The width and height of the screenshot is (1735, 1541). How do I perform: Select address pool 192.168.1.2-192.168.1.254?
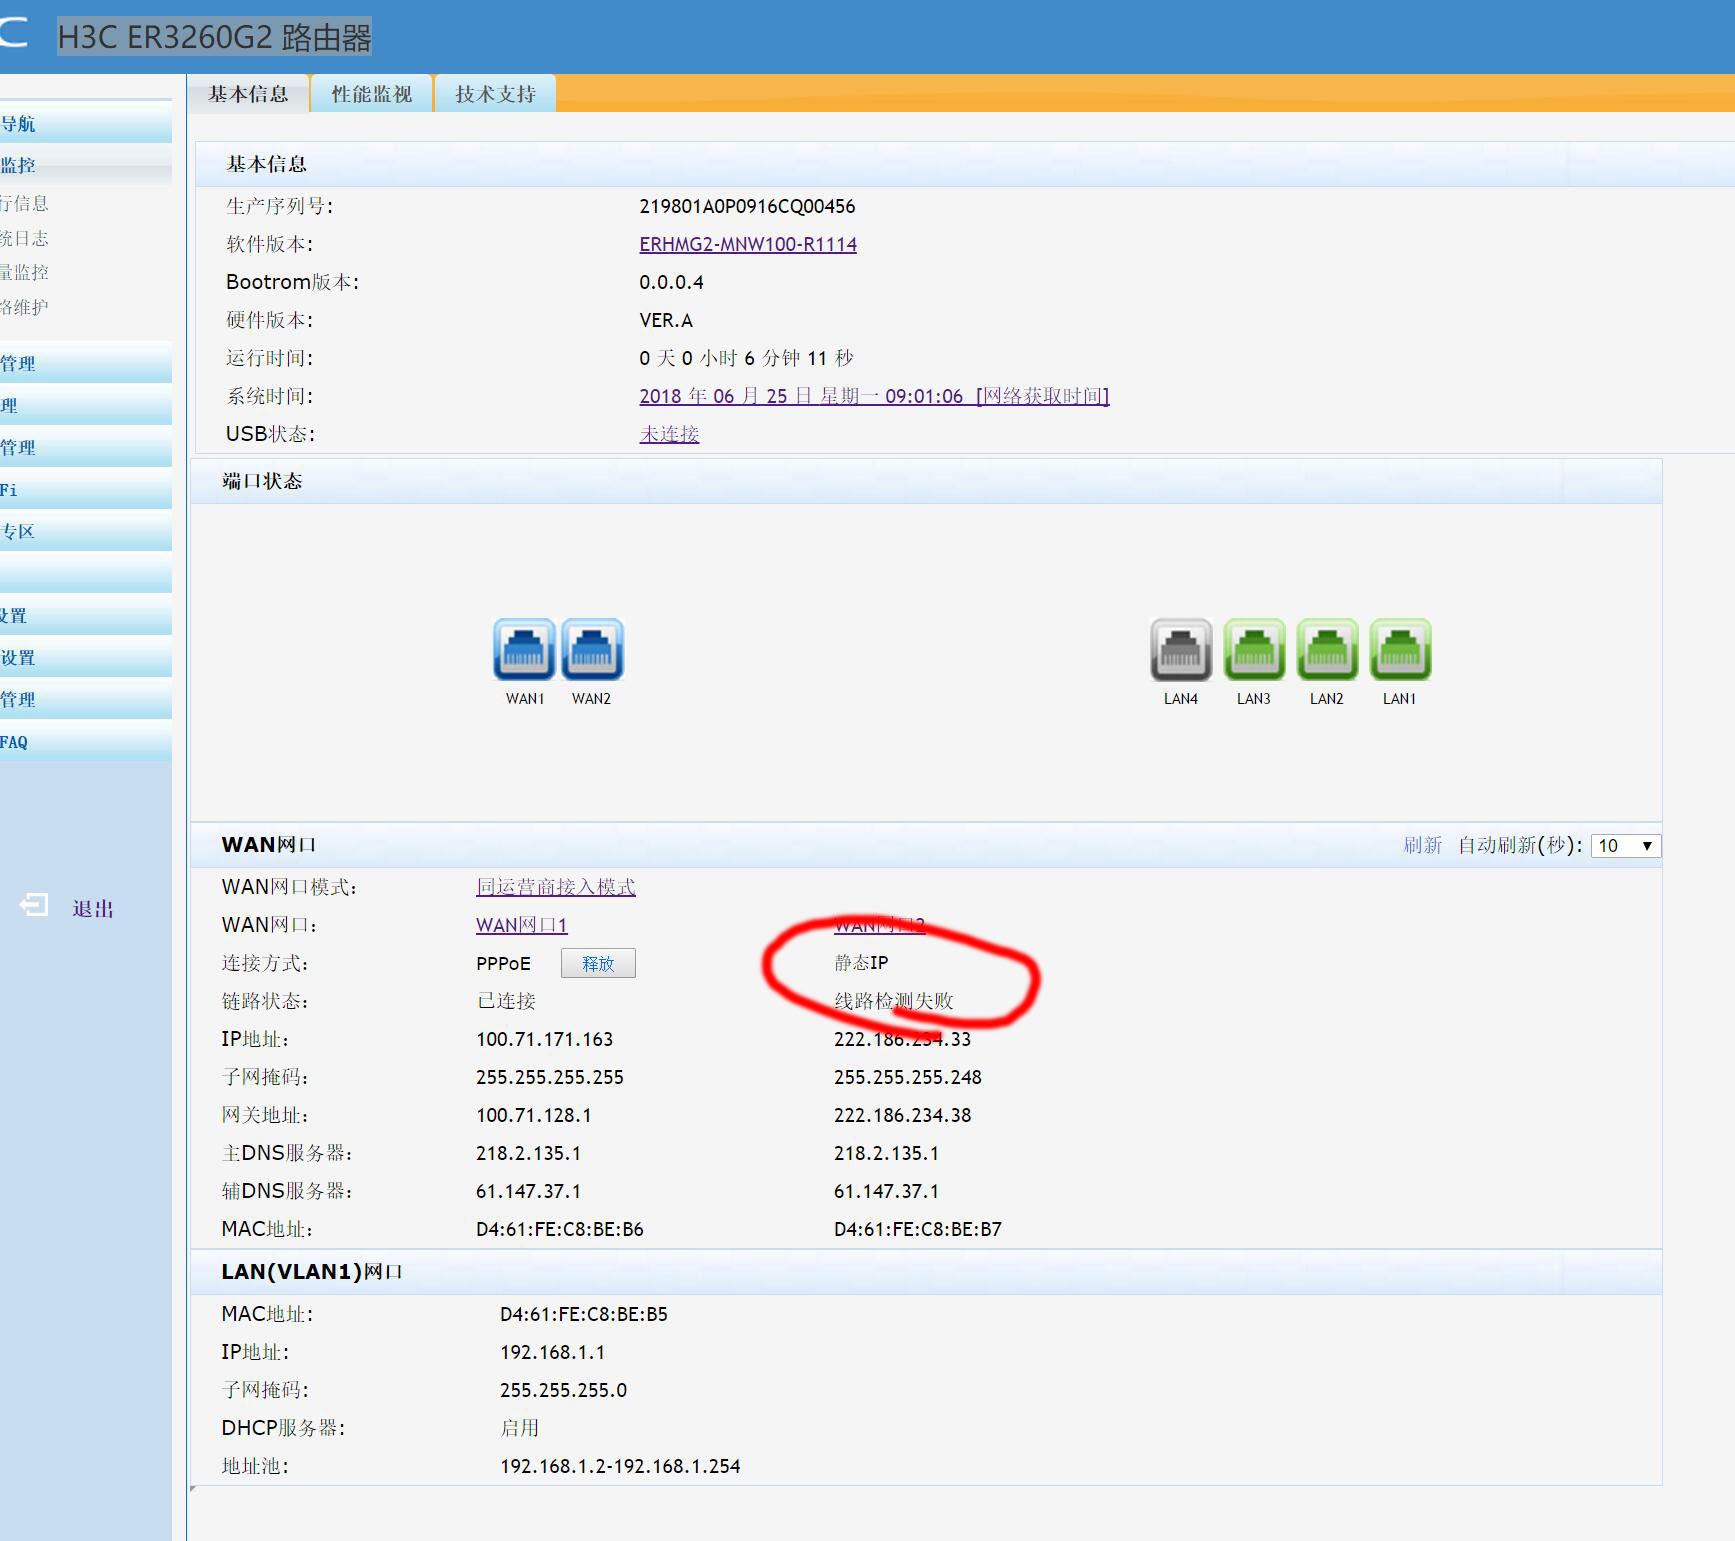[x=620, y=1466]
